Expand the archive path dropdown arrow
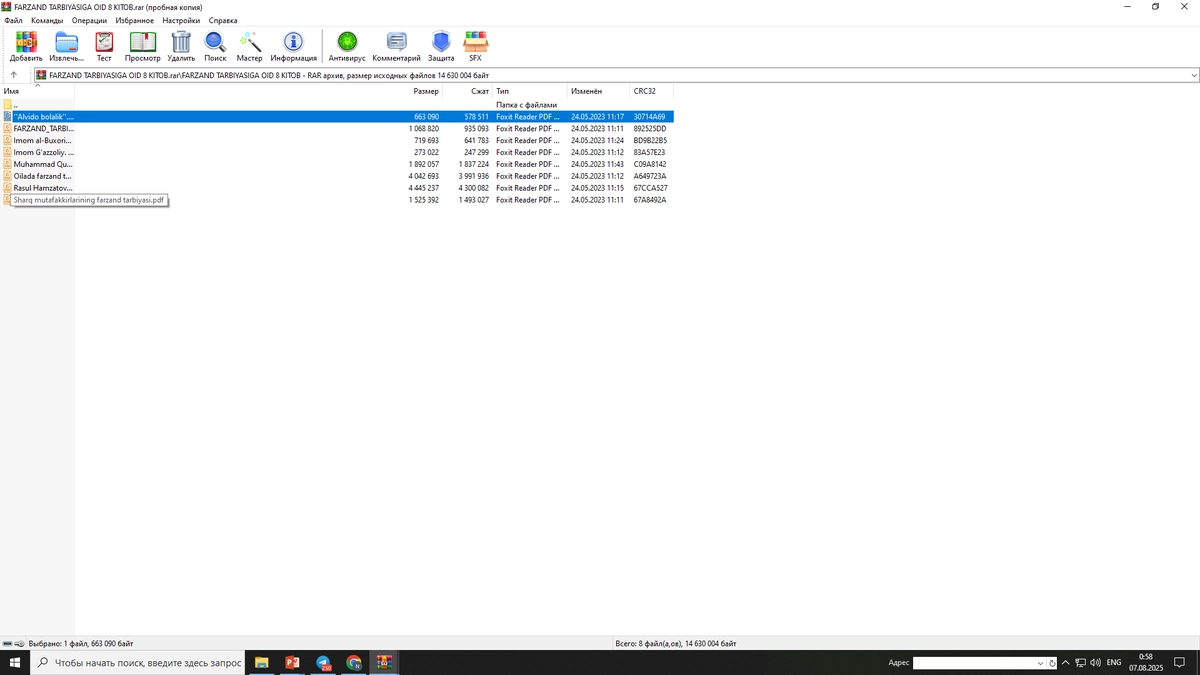 [x=1194, y=75]
